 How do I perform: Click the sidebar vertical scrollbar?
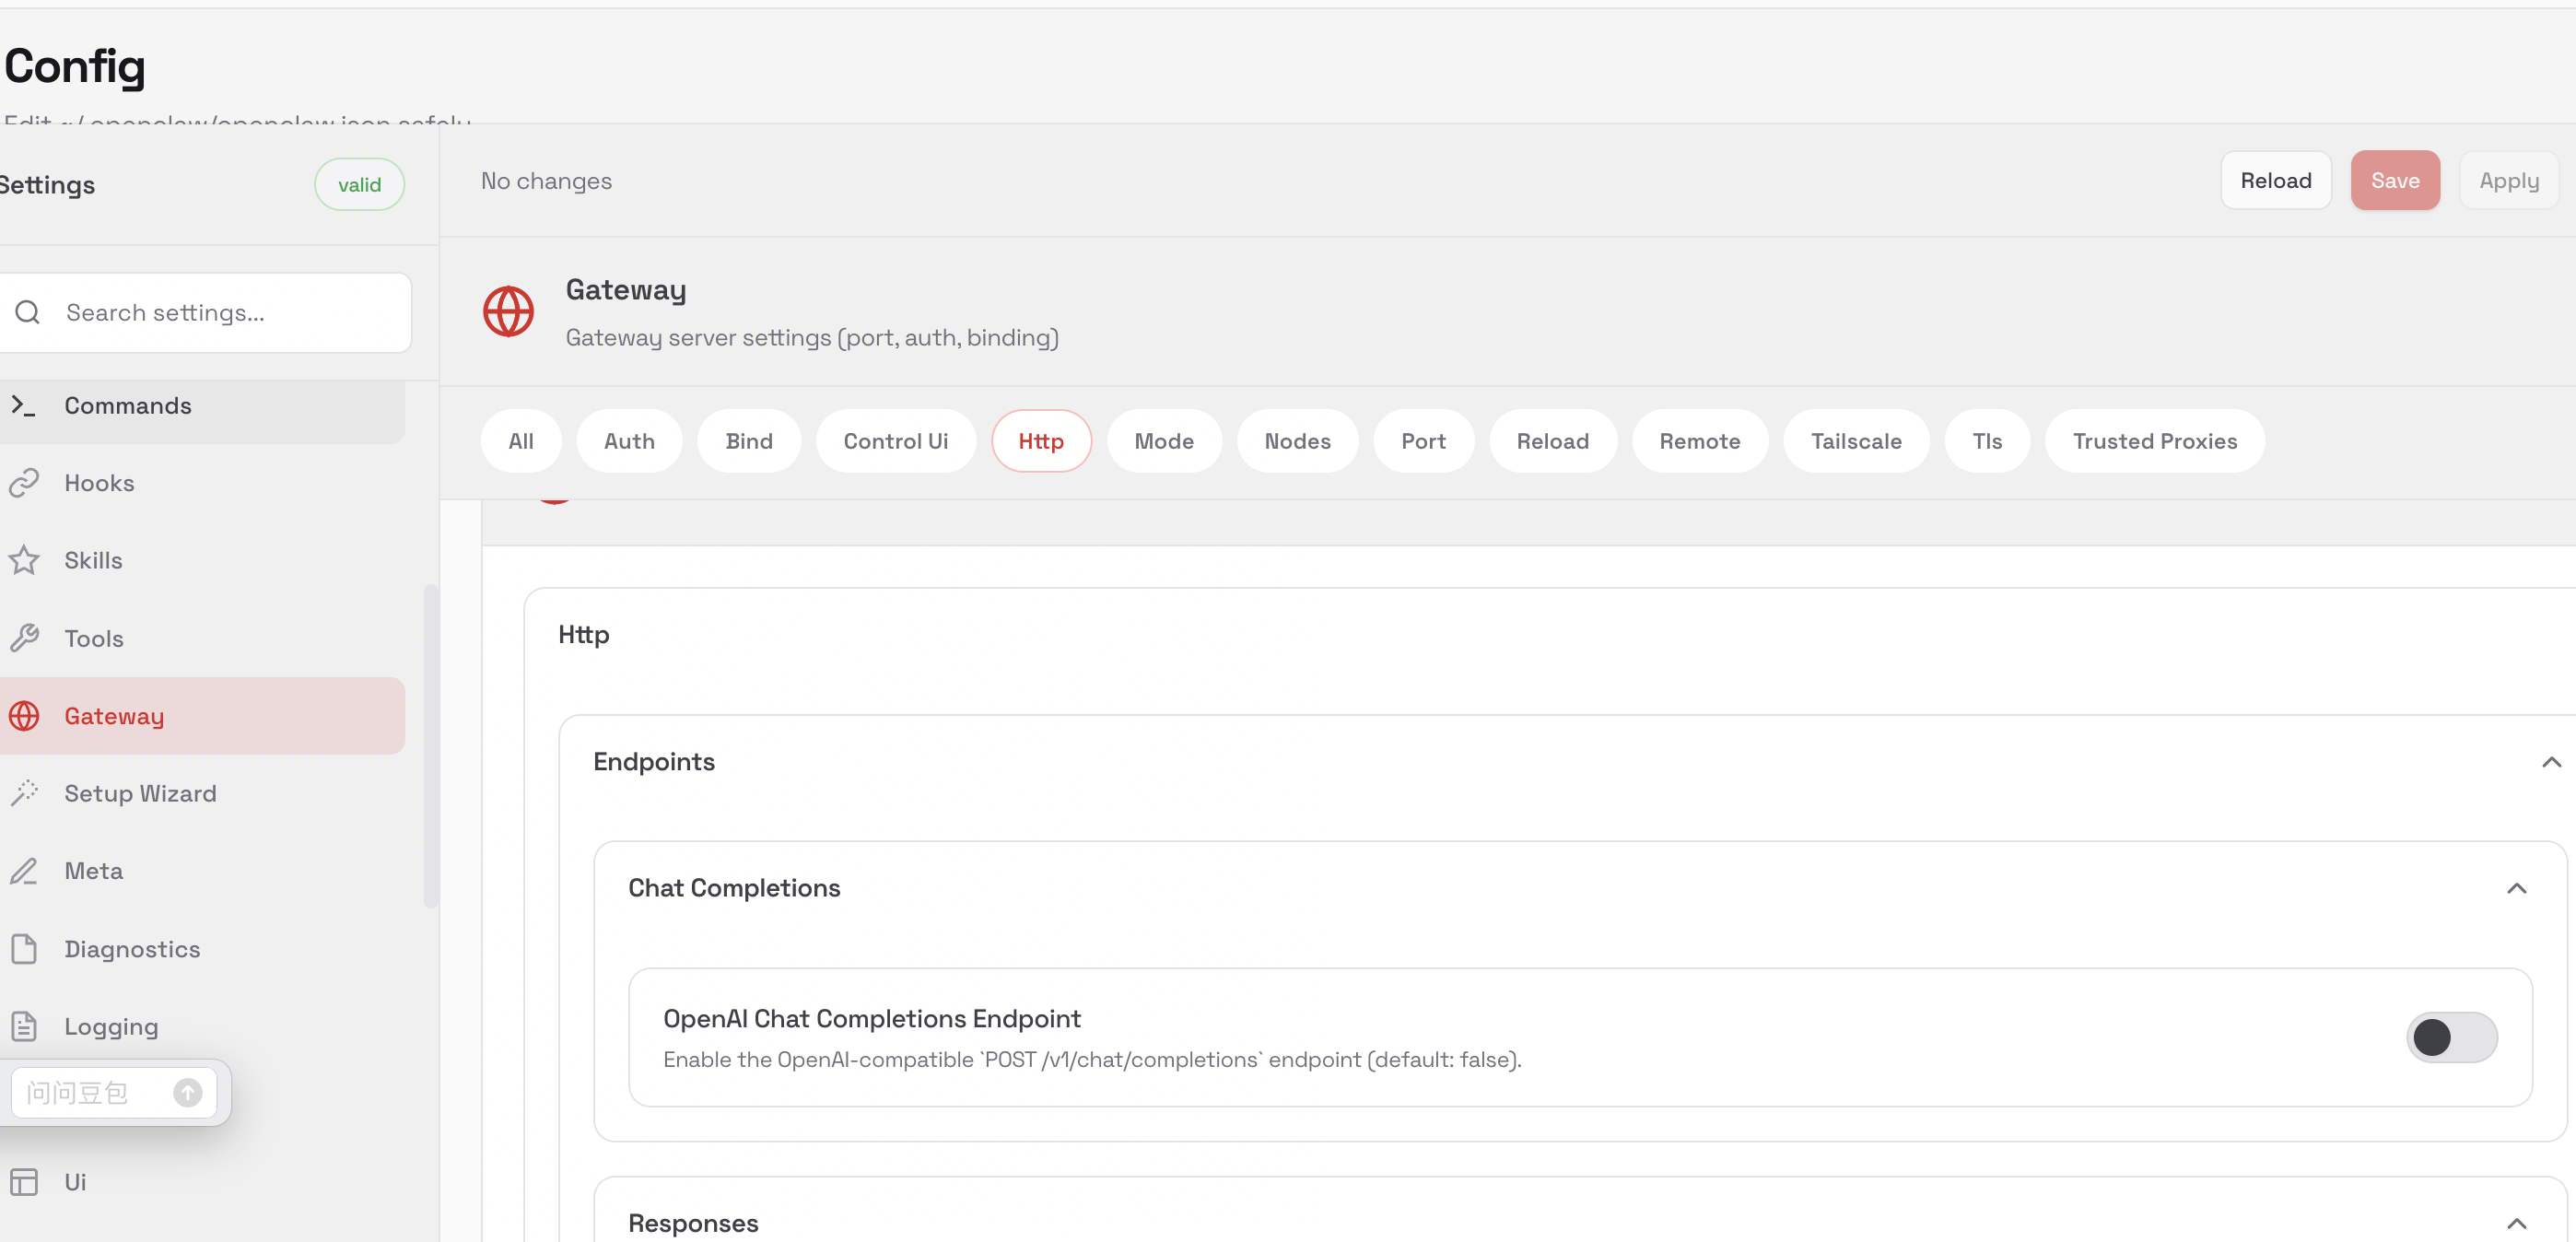[431, 745]
